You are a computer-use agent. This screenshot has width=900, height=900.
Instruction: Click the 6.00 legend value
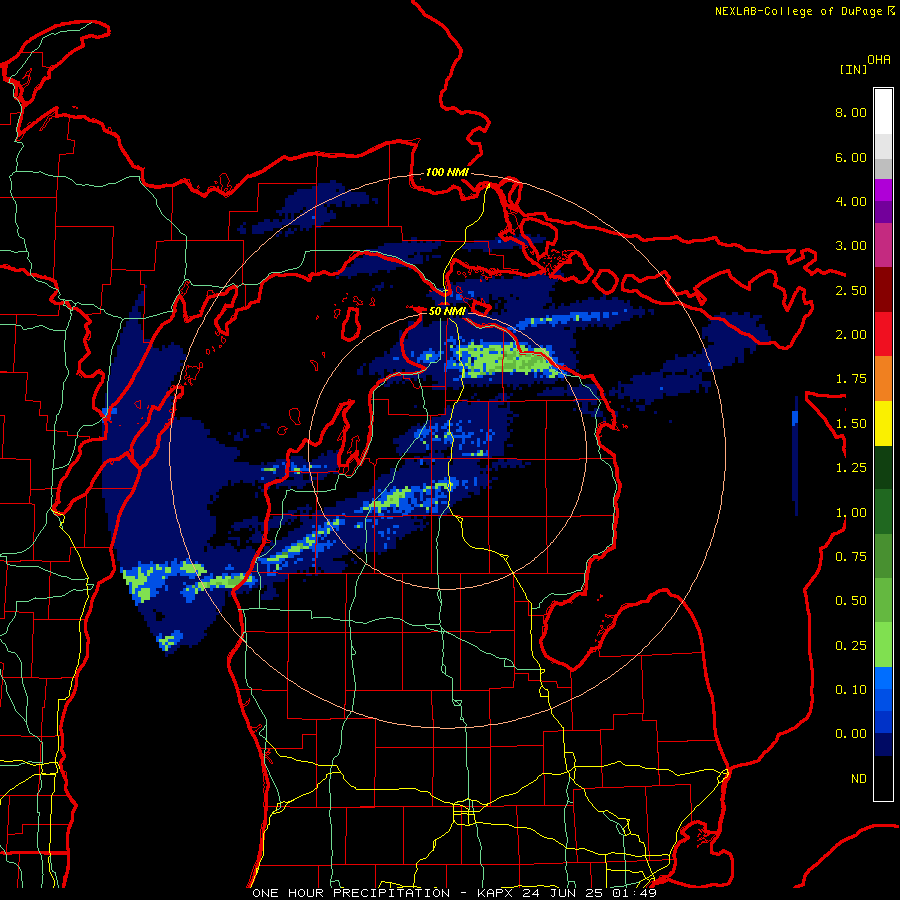click(x=851, y=157)
